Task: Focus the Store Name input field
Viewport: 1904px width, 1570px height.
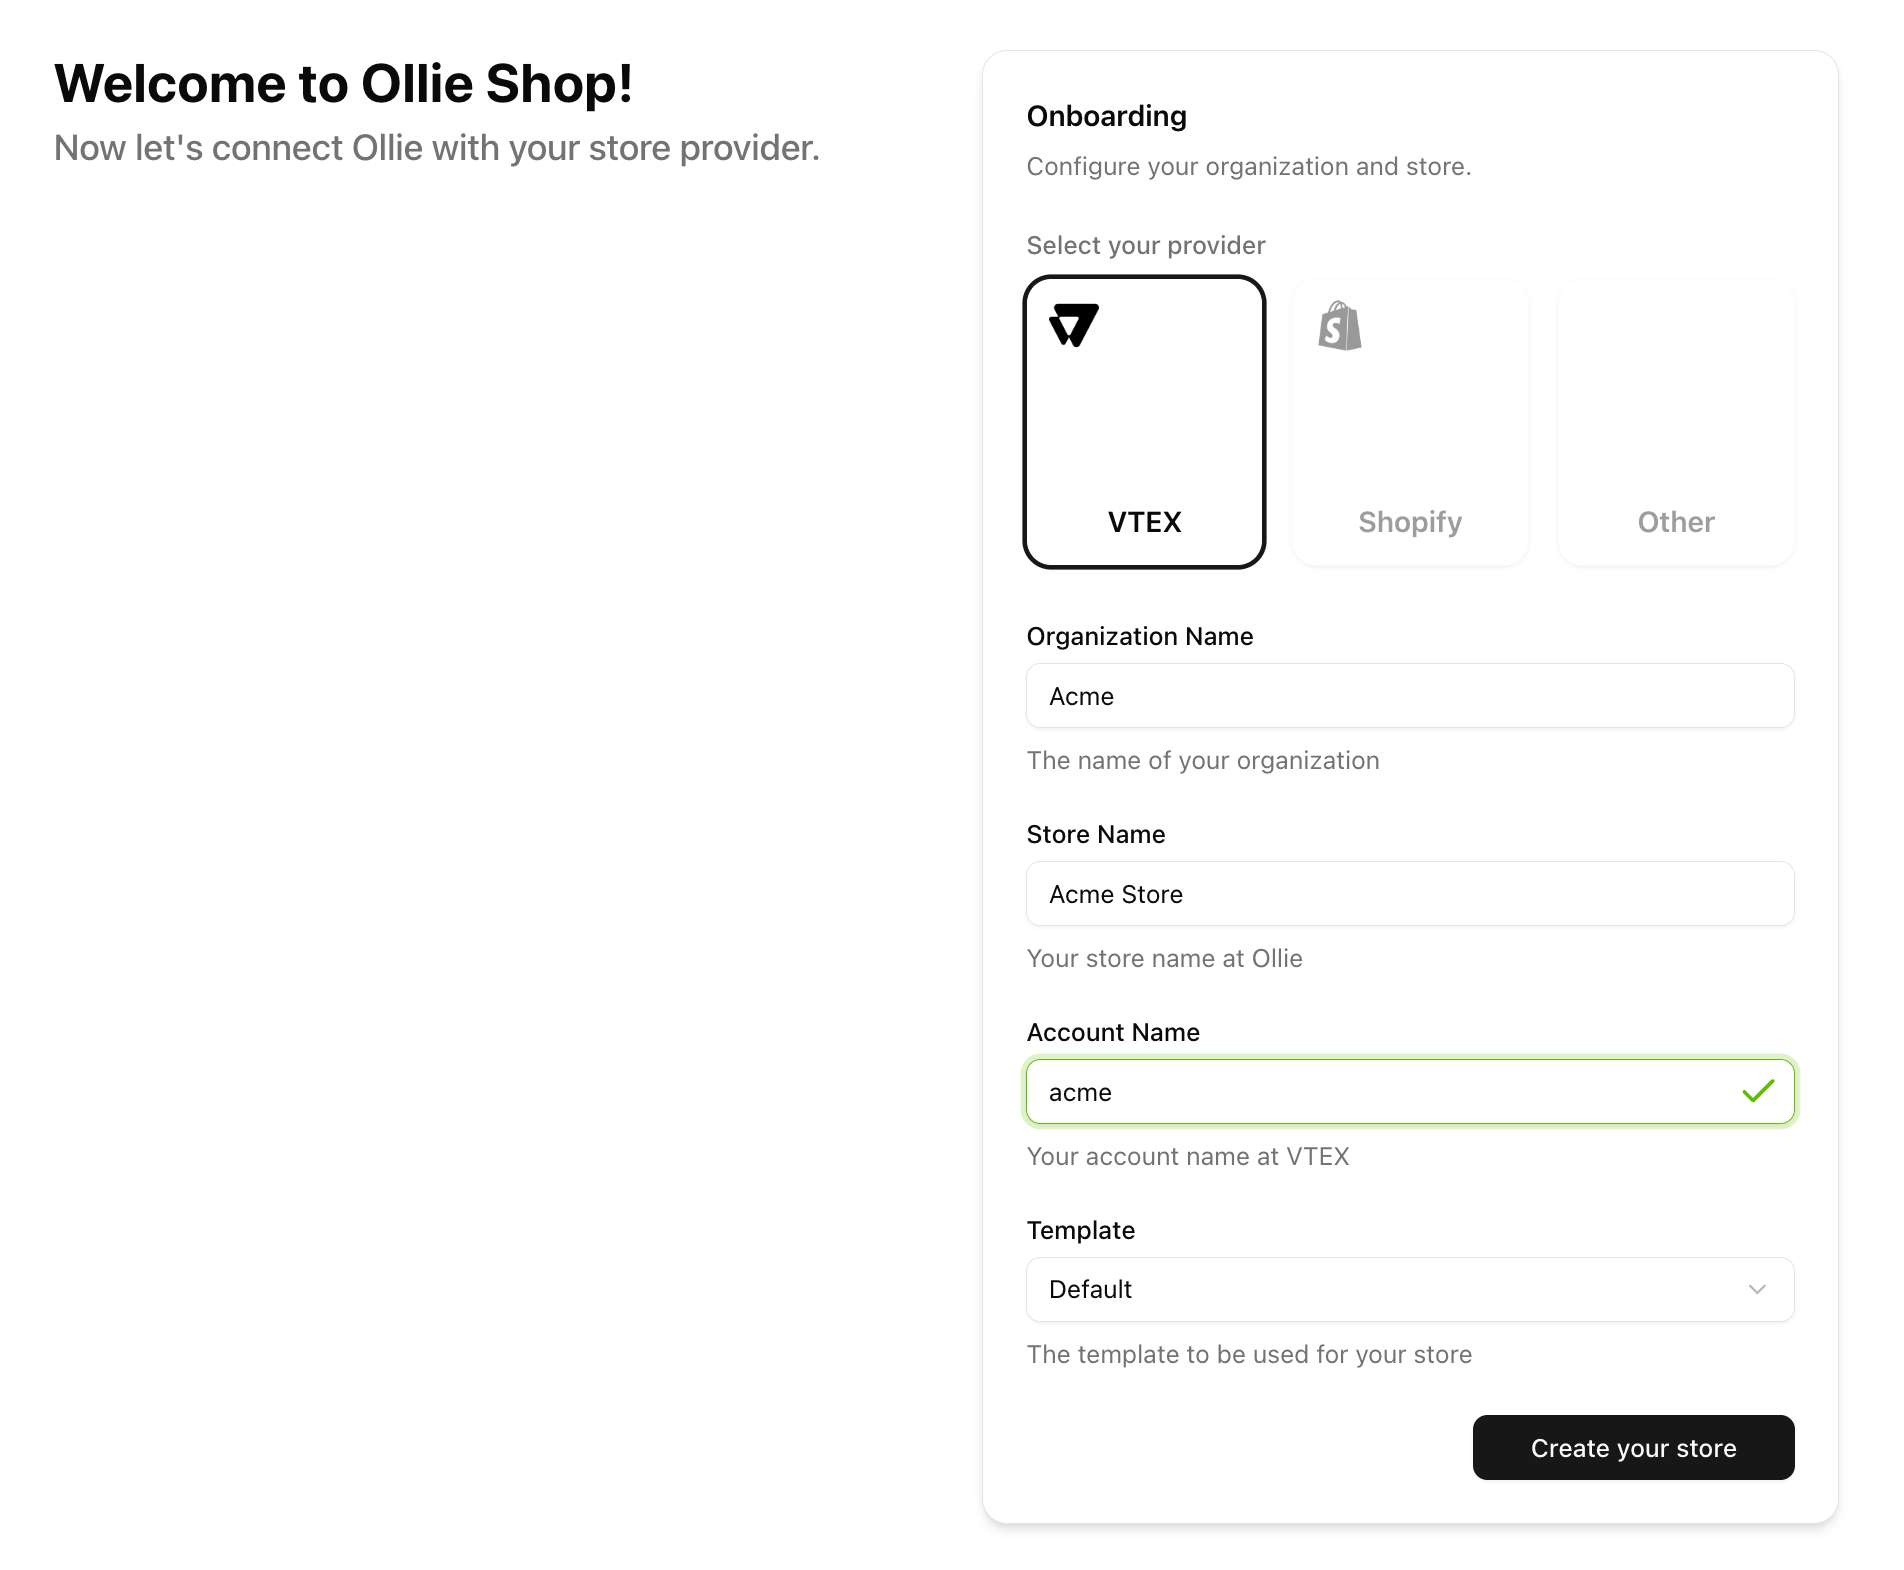Action: (1410, 894)
